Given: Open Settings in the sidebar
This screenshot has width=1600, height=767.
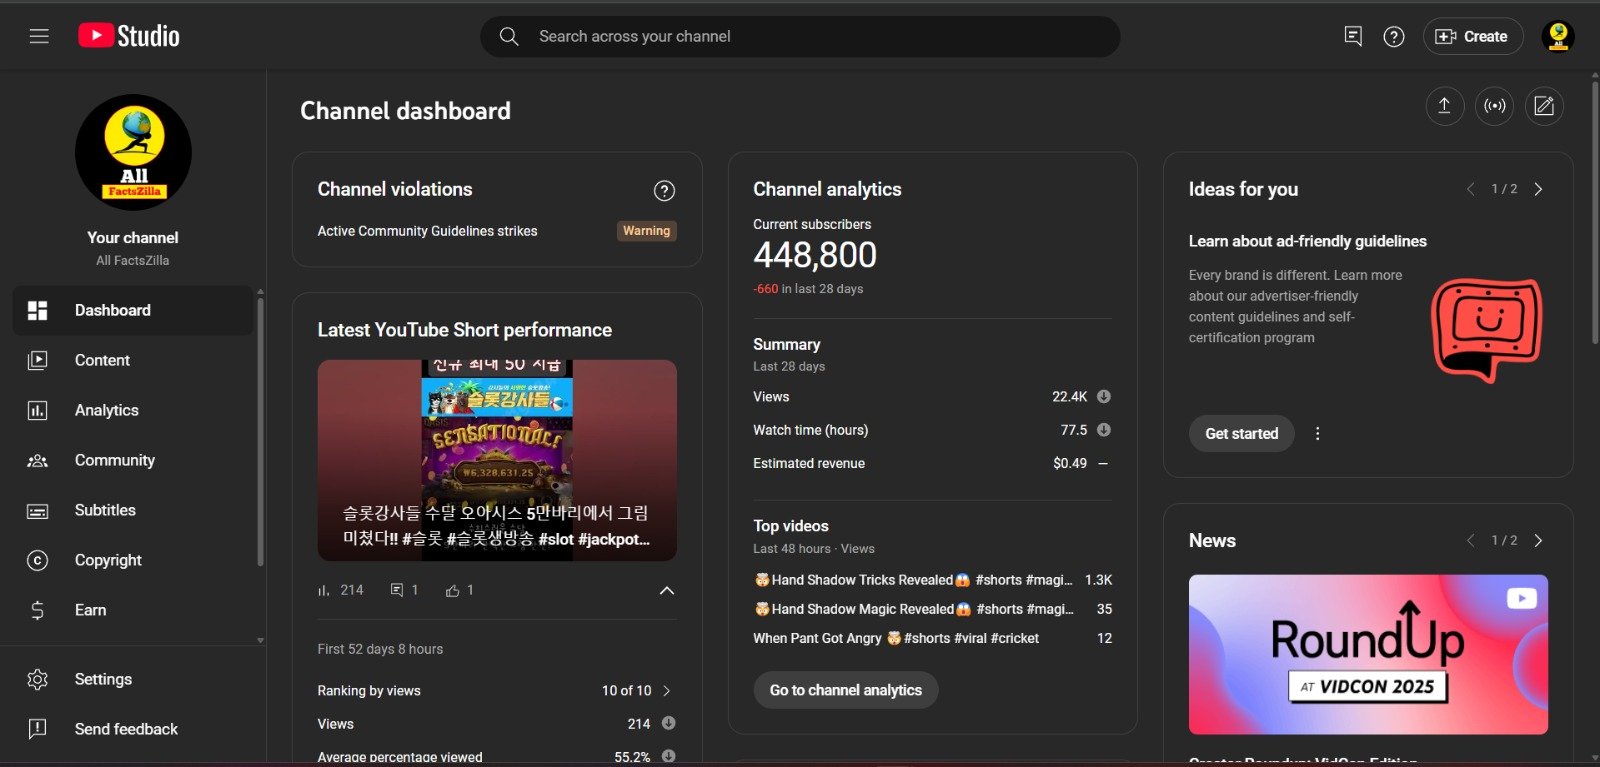Looking at the screenshot, I should coord(133,679).
